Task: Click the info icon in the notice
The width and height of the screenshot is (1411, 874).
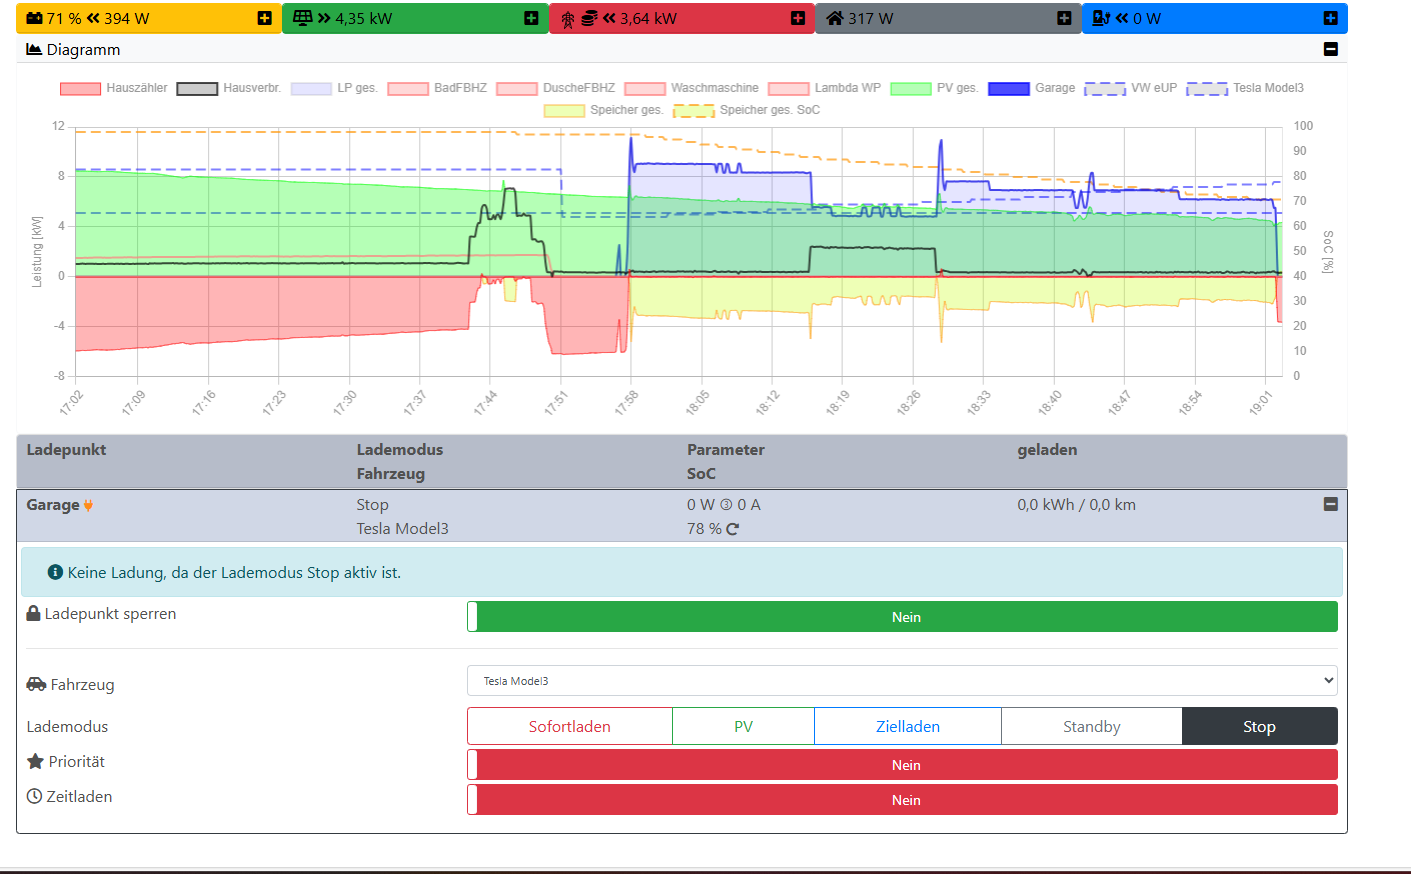Action: point(55,572)
